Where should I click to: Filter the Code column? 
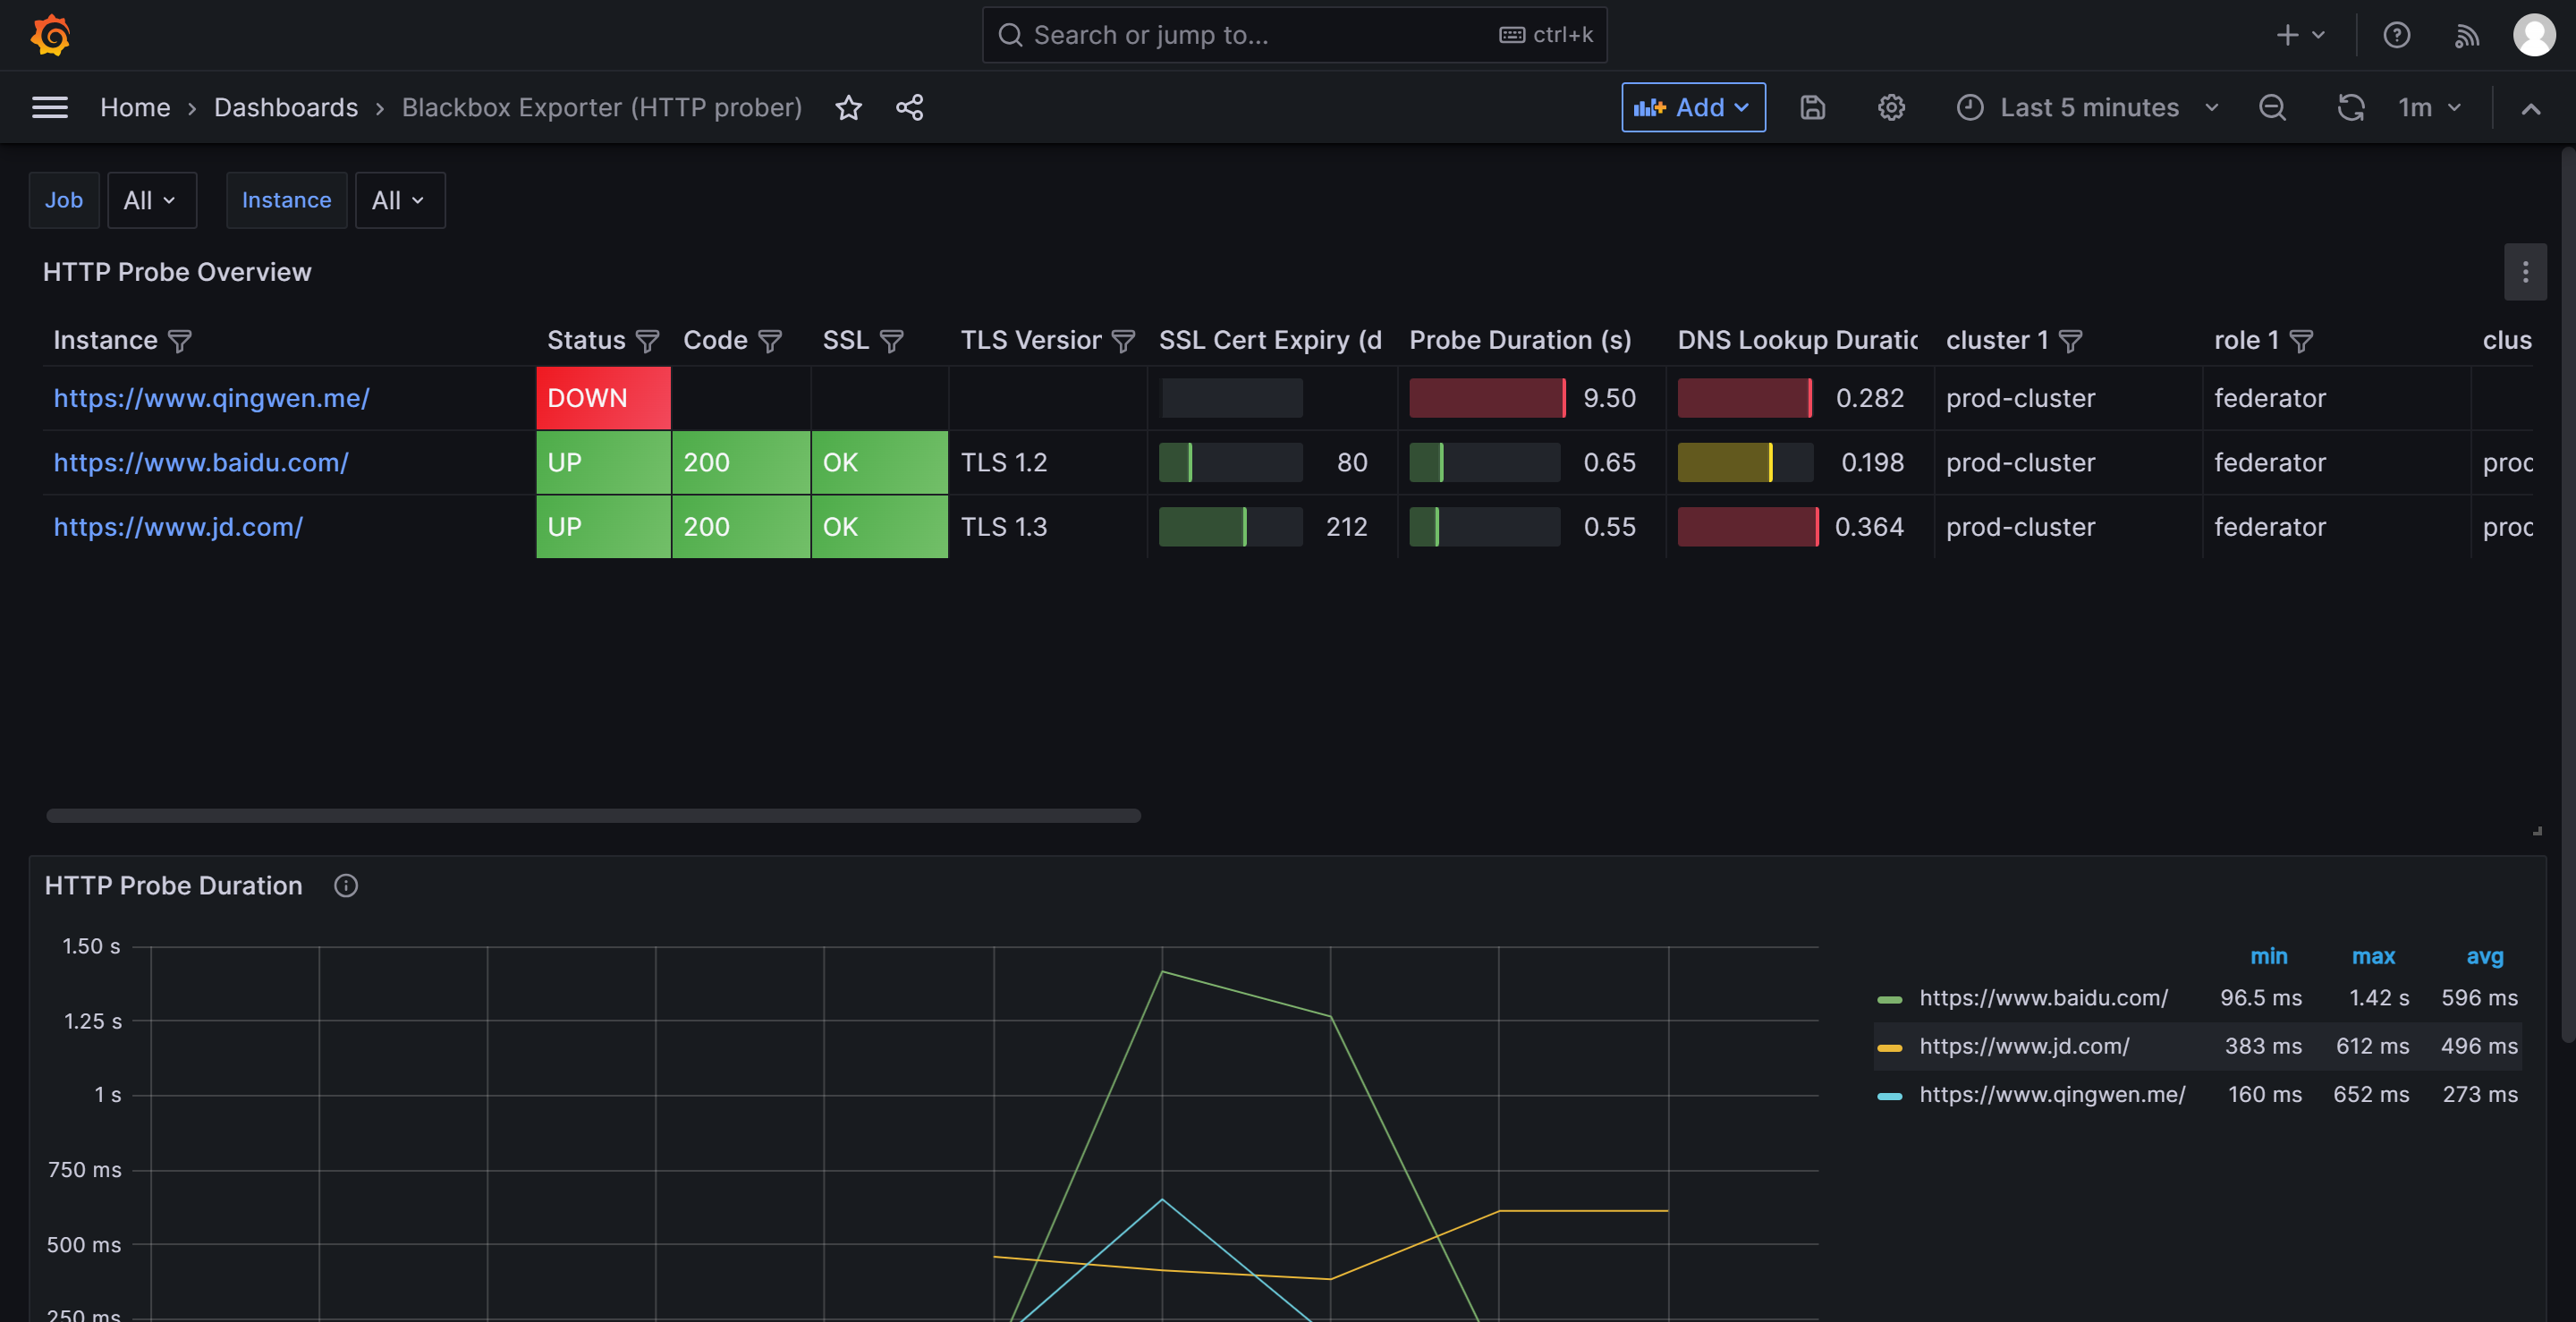click(x=770, y=341)
